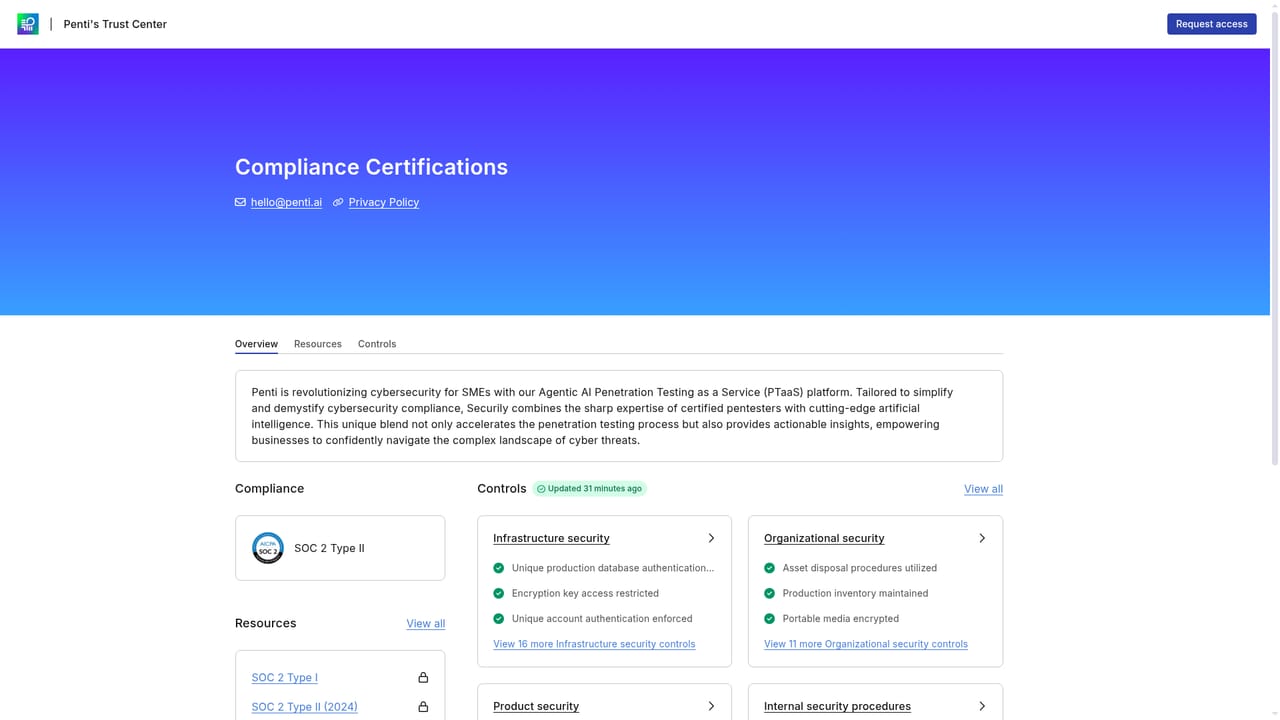Viewport: 1280px width, 720px height.
Task: Click green check beside Encryption key access restricted
Action: [499, 593]
